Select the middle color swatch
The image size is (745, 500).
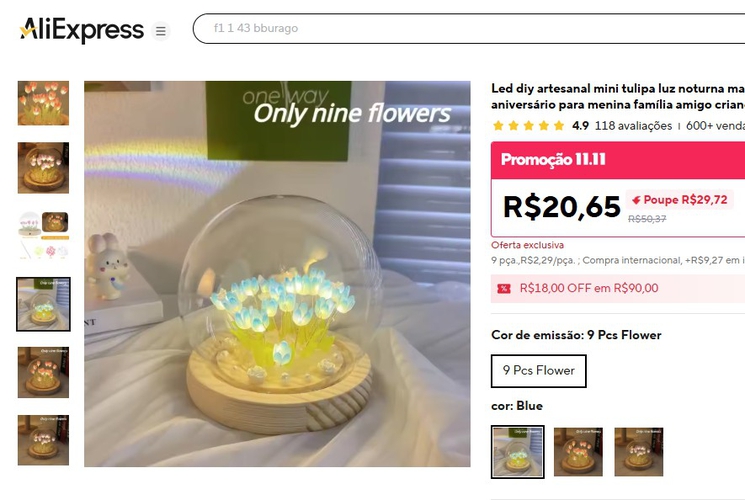pos(578,452)
